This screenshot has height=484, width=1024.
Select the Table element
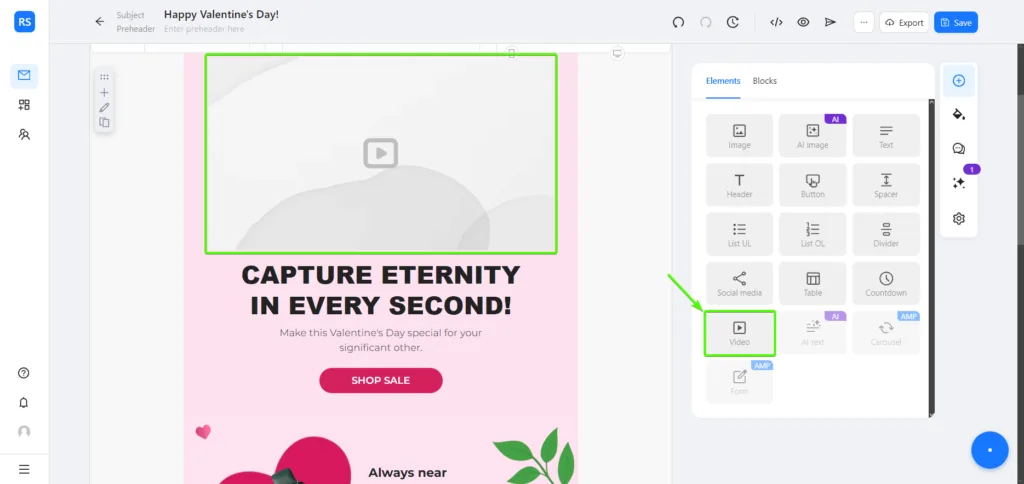(x=812, y=283)
